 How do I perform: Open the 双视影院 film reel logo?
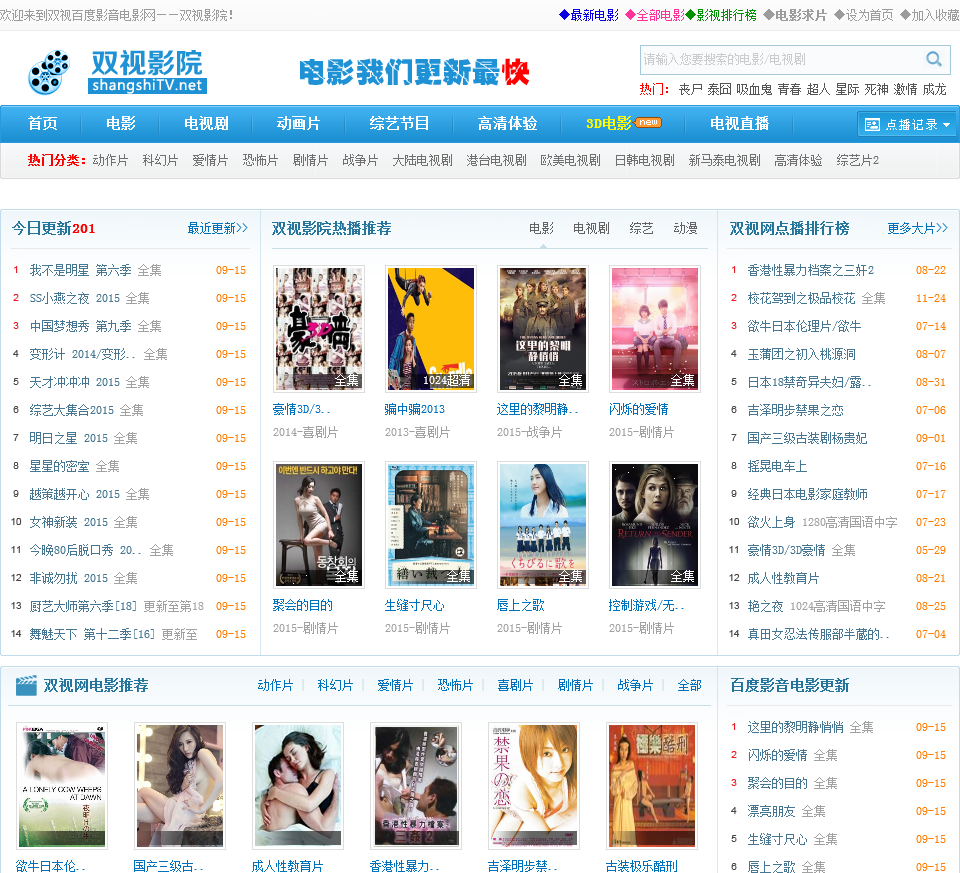pos(118,72)
